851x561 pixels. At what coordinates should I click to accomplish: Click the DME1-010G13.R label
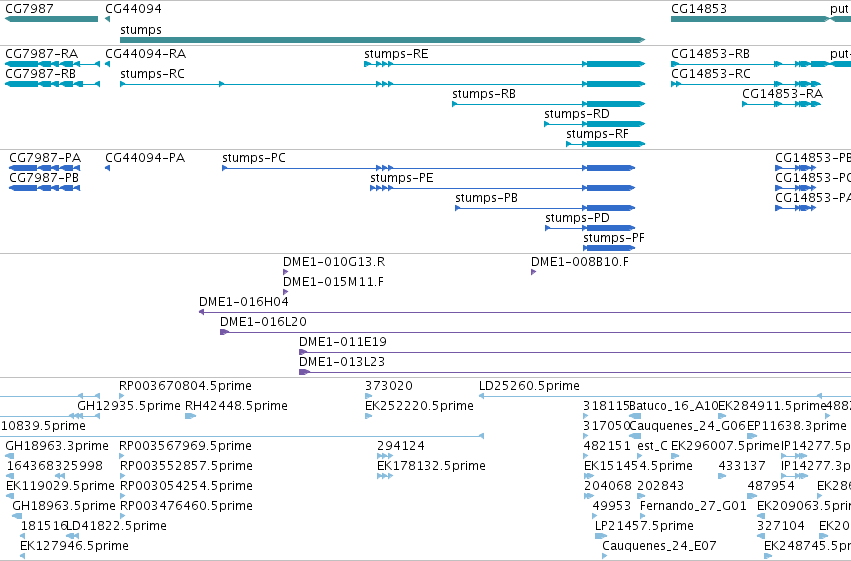[334, 262]
